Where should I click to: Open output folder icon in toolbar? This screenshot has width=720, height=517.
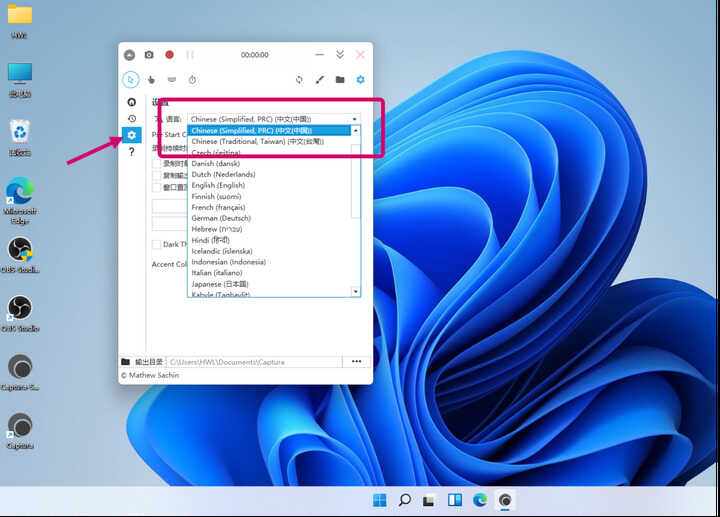pyautogui.click(x=340, y=80)
